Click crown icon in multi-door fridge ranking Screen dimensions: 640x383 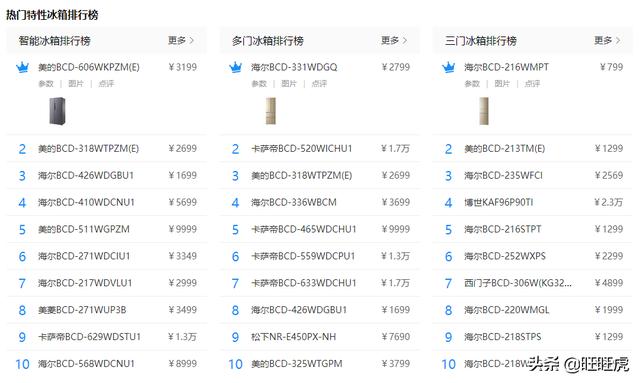[x=236, y=67]
